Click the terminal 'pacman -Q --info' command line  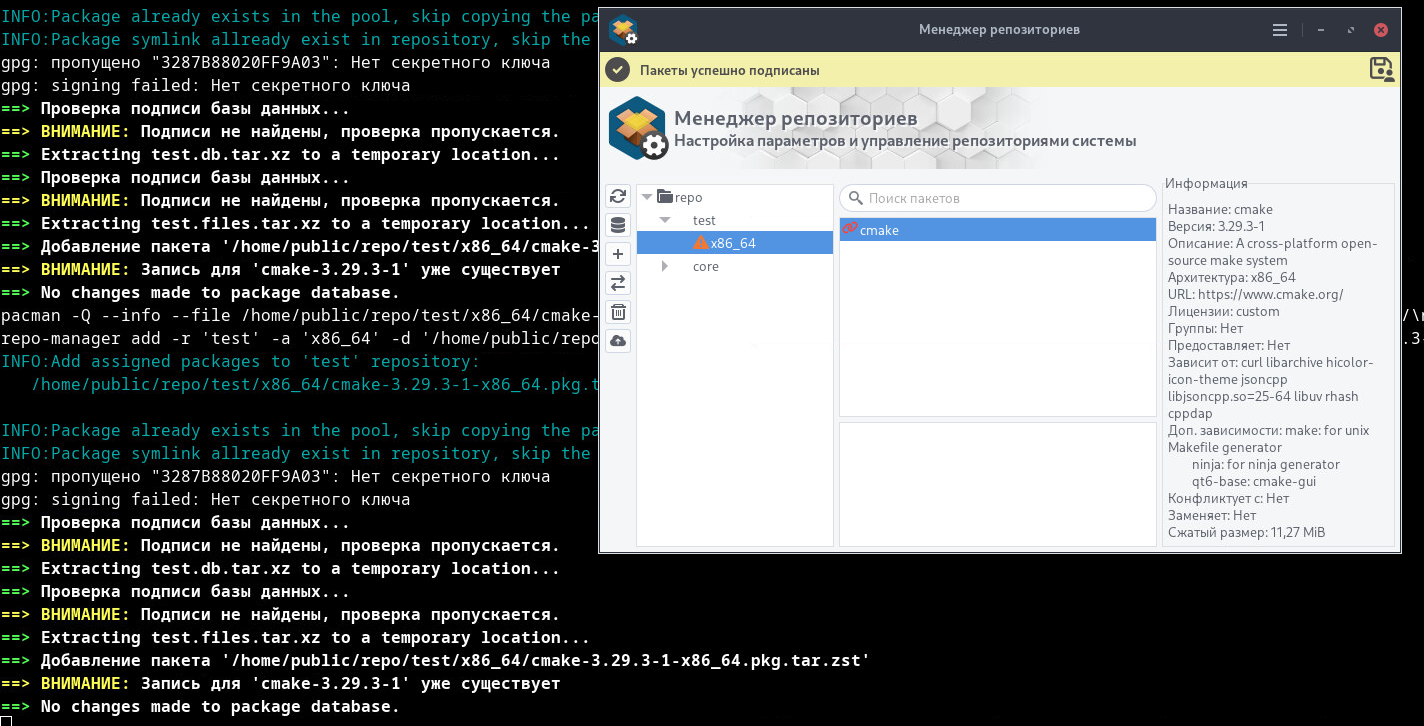[299, 316]
